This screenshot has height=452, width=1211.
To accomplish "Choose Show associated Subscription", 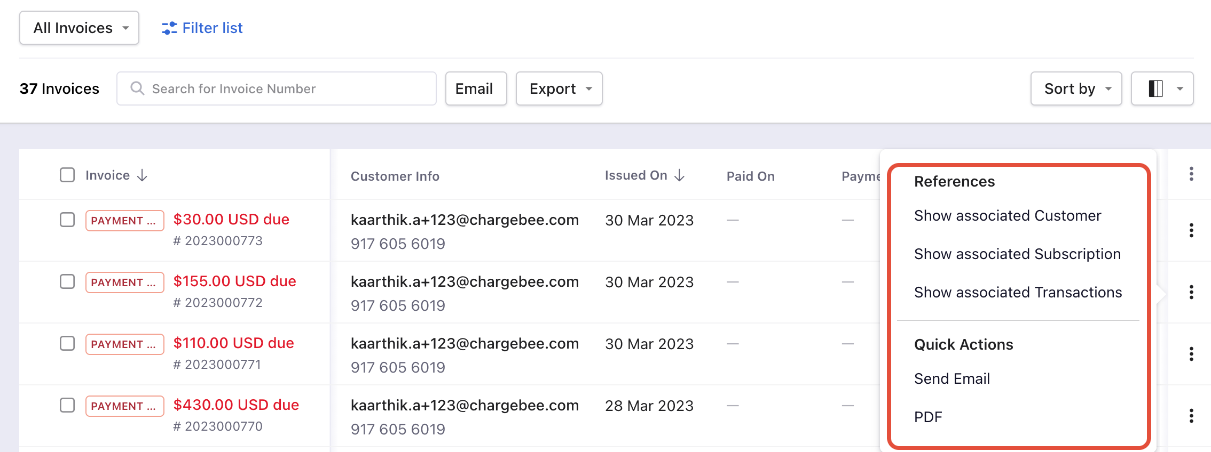I will [x=1017, y=254].
